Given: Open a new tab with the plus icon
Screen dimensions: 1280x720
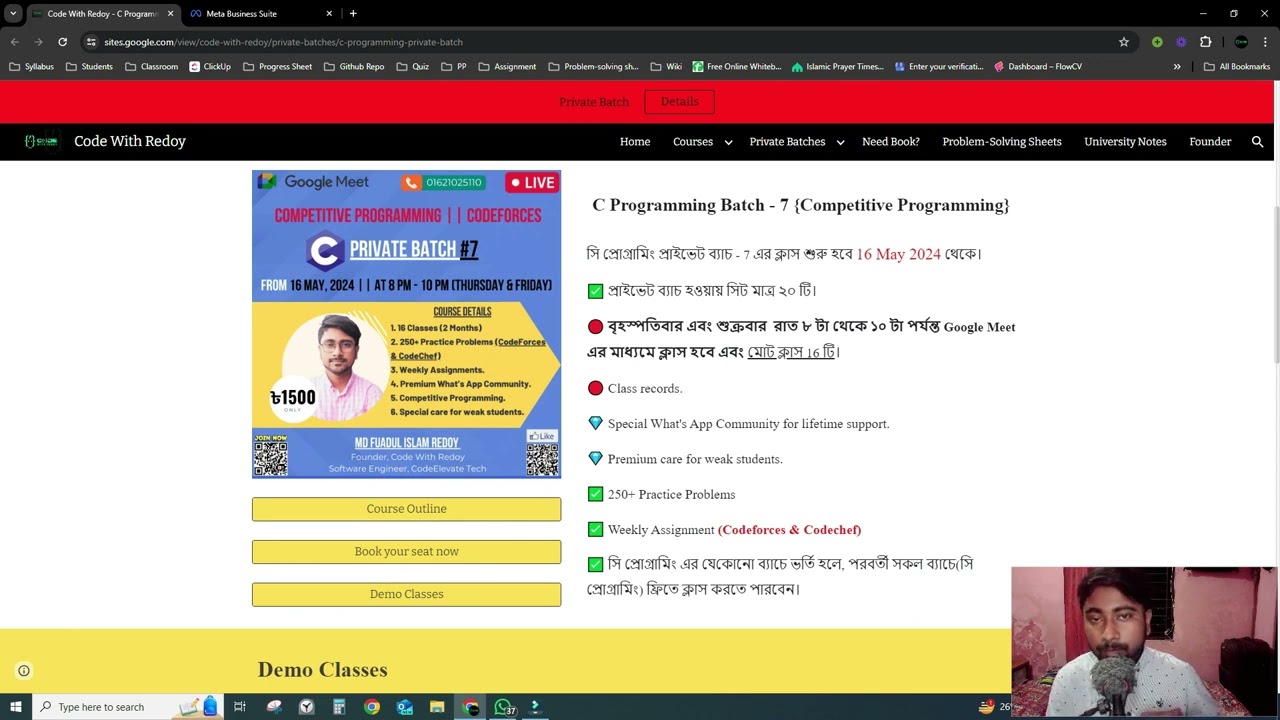Looking at the screenshot, I should click(x=353, y=13).
